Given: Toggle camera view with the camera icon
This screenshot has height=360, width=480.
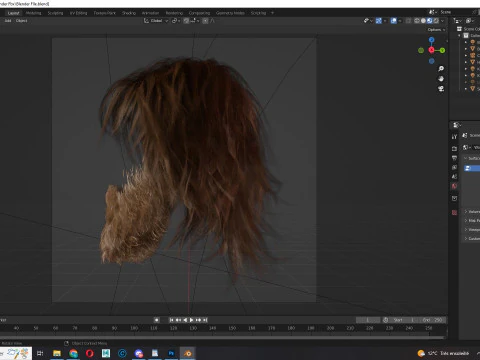Looking at the screenshot, I should [441, 89].
